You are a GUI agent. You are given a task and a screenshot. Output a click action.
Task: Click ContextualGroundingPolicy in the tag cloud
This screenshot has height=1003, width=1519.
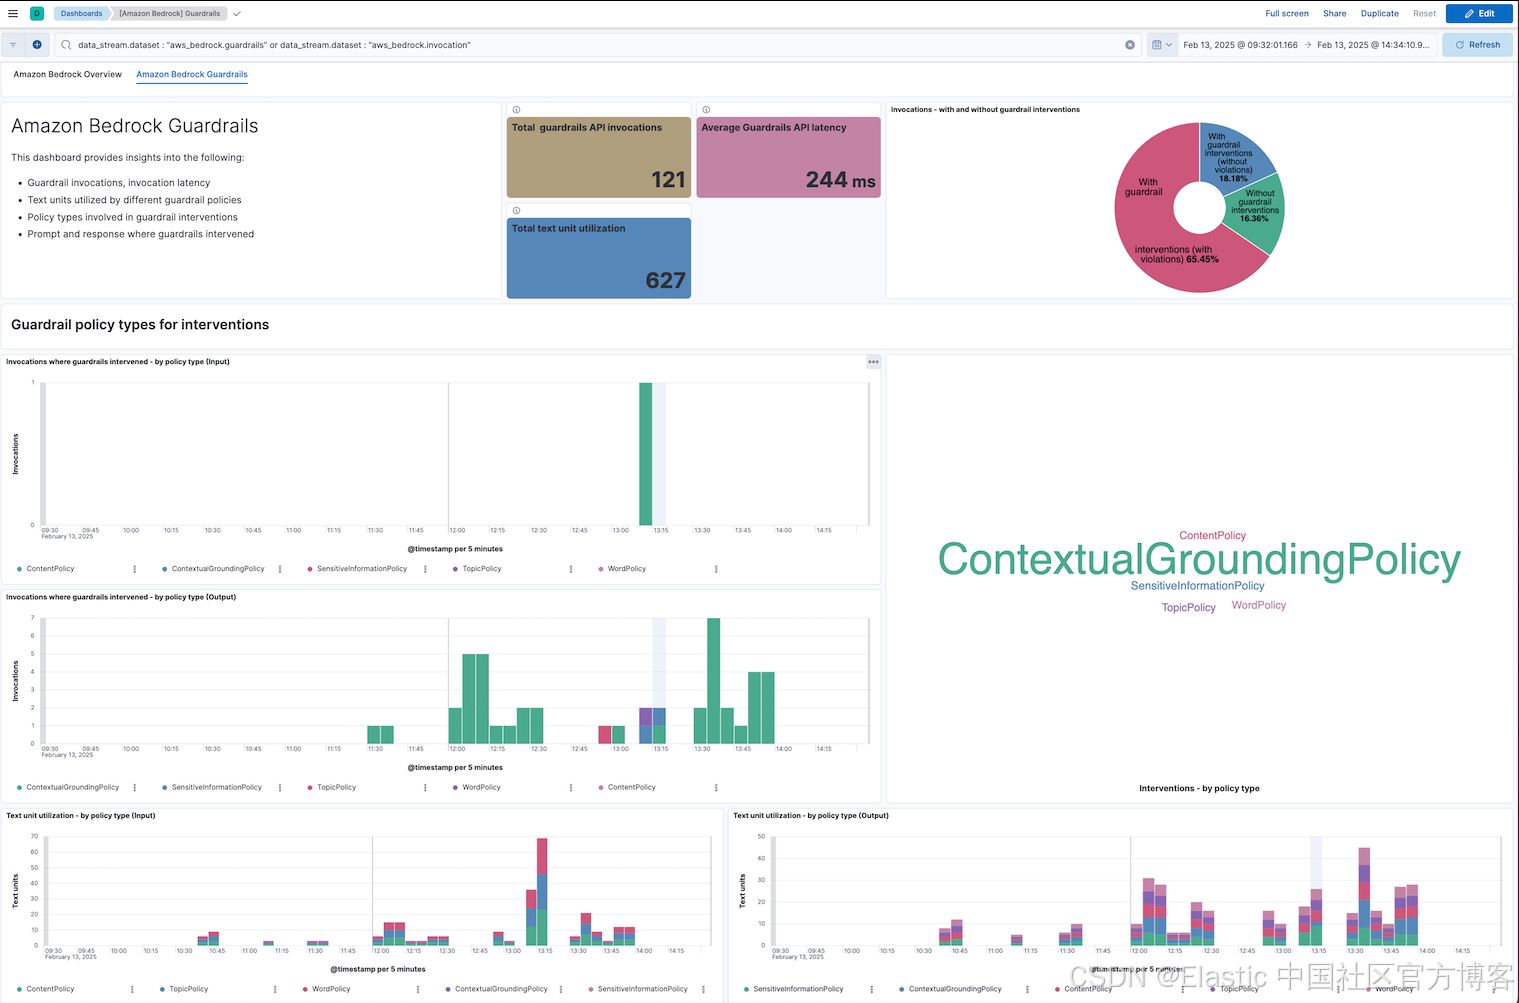click(x=1199, y=560)
